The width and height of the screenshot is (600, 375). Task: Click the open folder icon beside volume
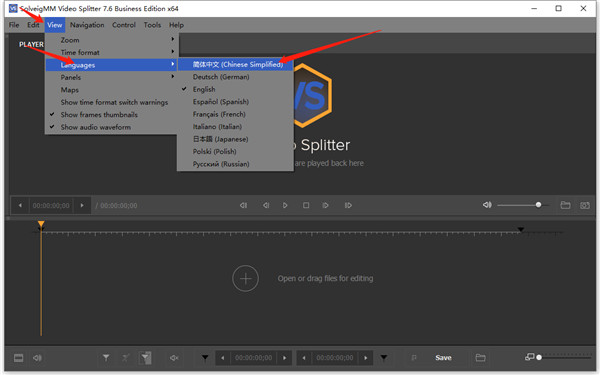[x=565, y=205]
